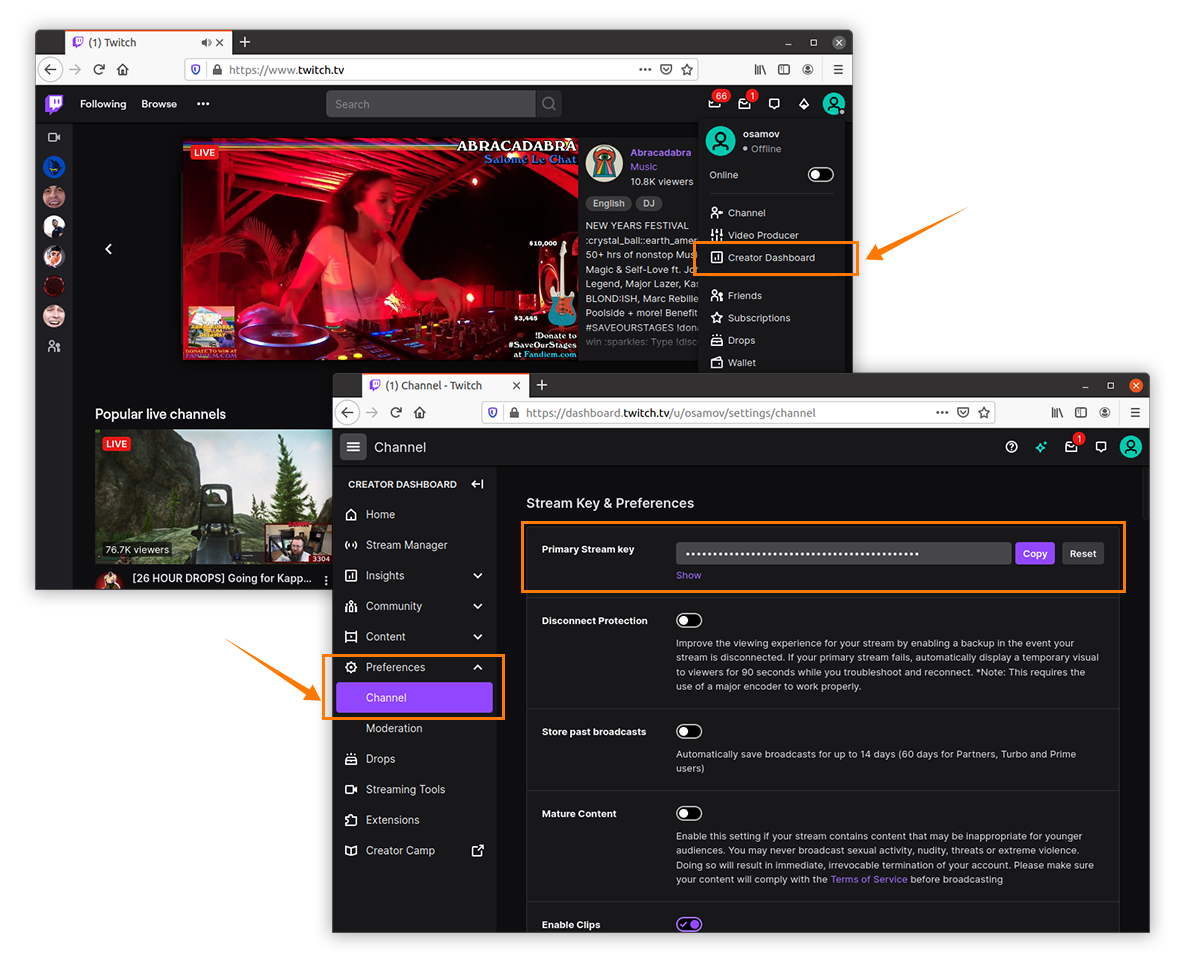Expand the Insights section chevron
Viewport: 1186px width, 965px height.
[x=478, y=576]
